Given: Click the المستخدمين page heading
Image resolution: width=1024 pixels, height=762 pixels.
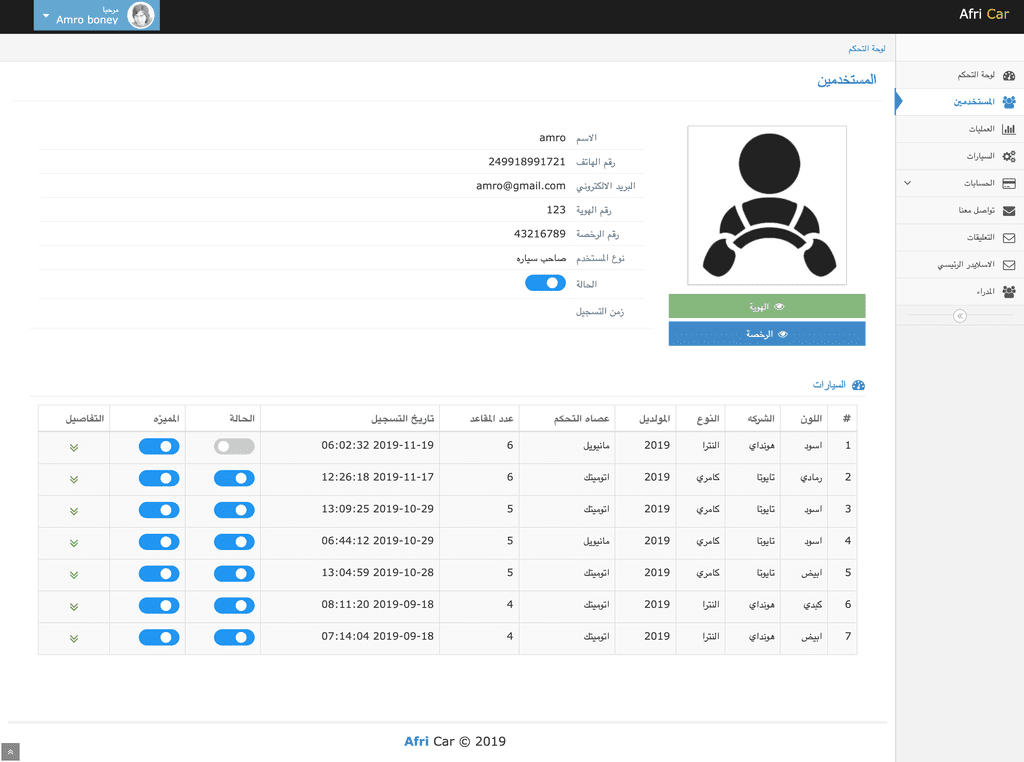Looking at the screenshot, I should 846,80.
